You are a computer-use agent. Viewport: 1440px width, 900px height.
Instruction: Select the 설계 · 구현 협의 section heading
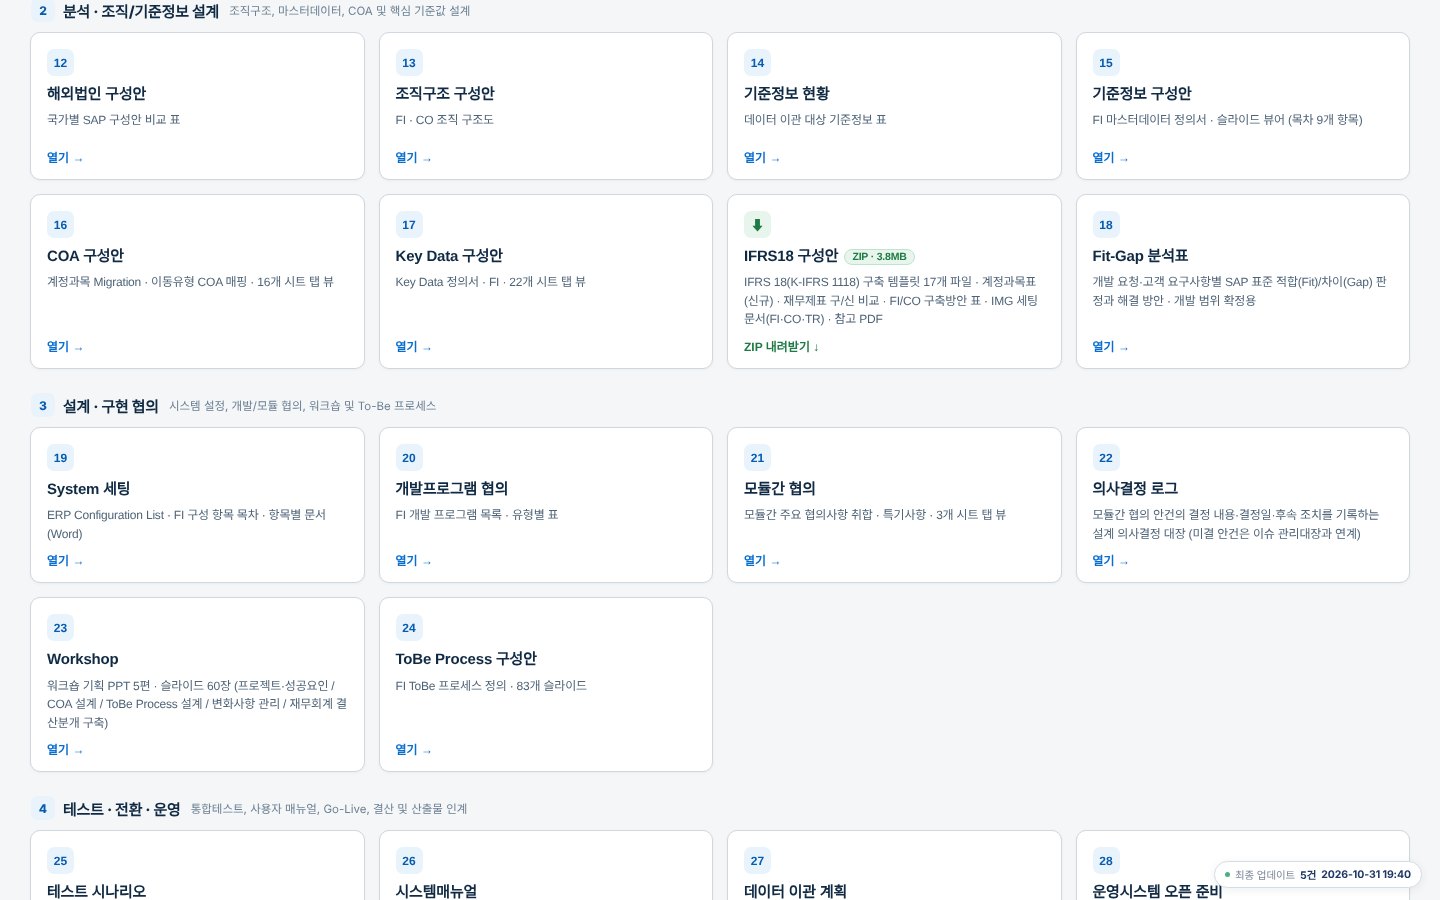111,406
